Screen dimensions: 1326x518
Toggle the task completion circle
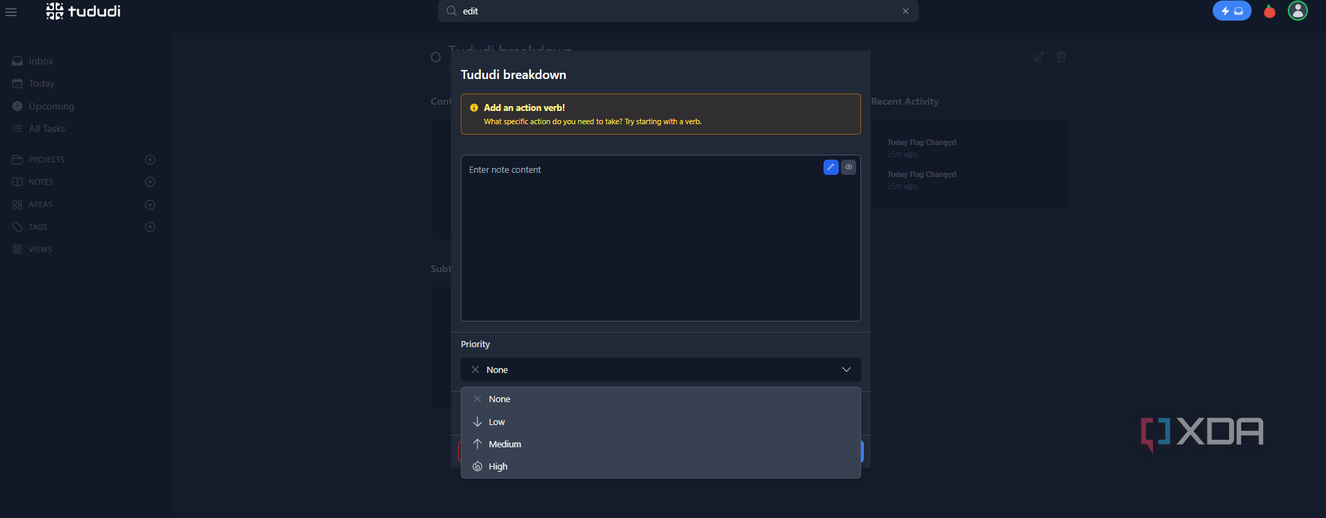click(x=435, y=57)
